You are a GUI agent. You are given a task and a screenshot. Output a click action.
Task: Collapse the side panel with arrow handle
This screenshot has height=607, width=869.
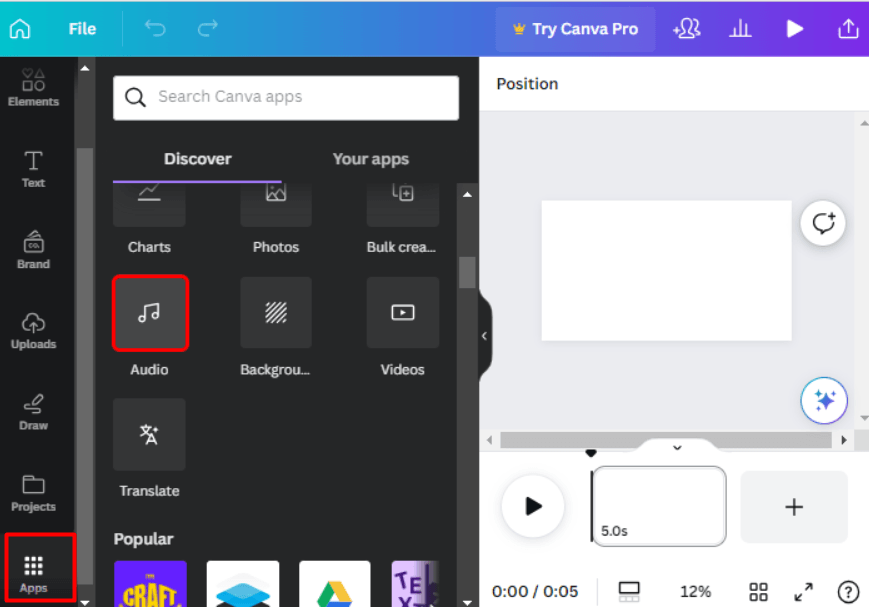pos(484,336)
